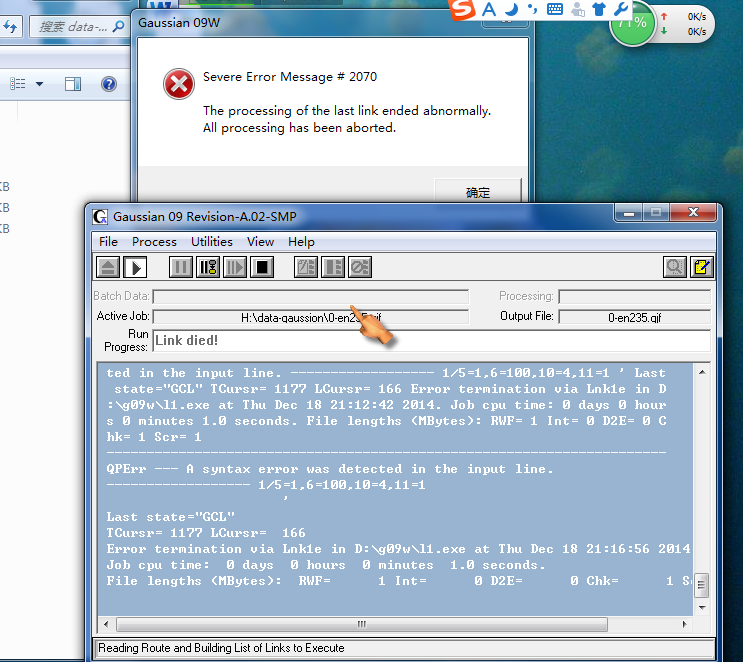The width and height of the screenshot is (743, 662).
Task: Start the job with the play icon
Action: point(135,267)
